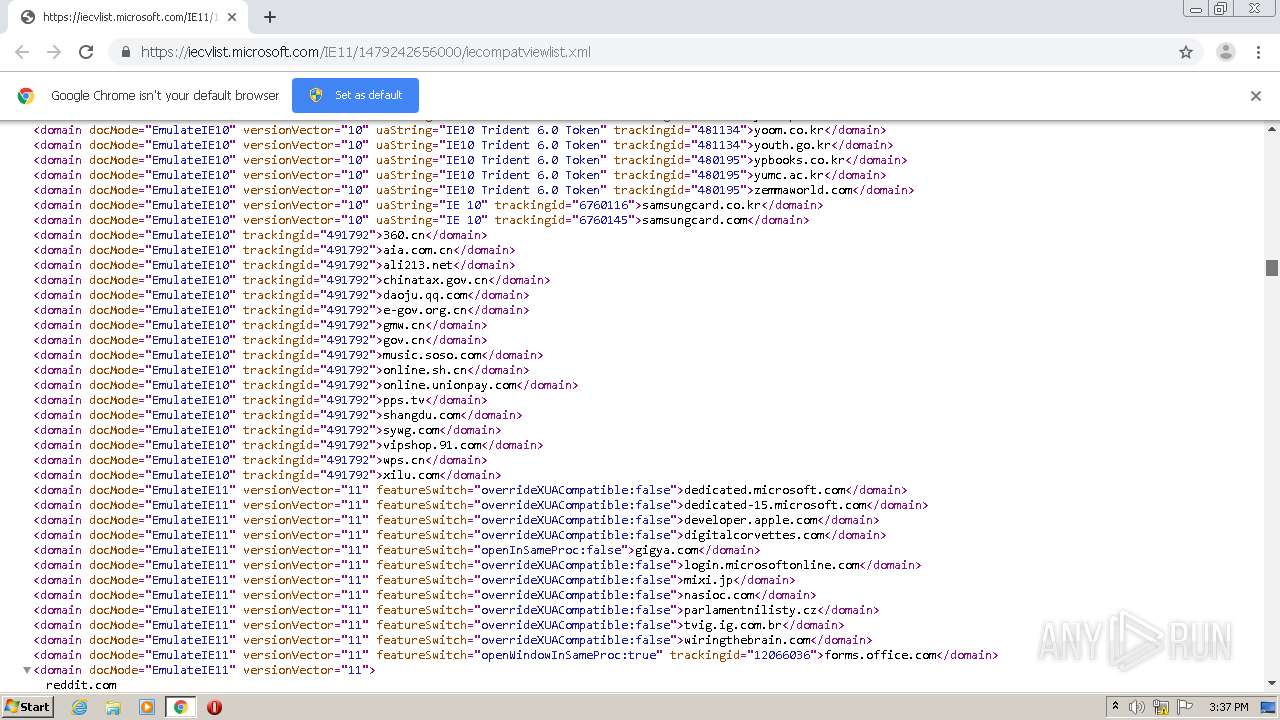Viewport: 1280px width, 720px height.
Task: Click the youth.go.kr domain text
Action: coord(791,145)
